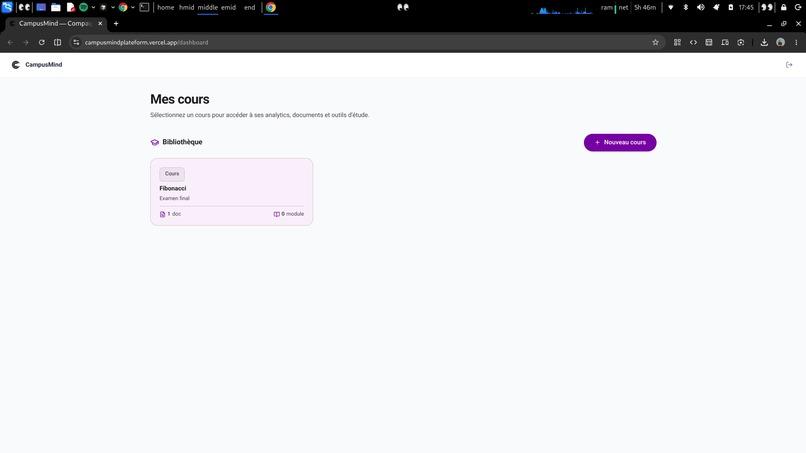This screenshot has height=453, width=806.
Task: Bookmark this page with the star icon
Action: (x=655, y=43)
